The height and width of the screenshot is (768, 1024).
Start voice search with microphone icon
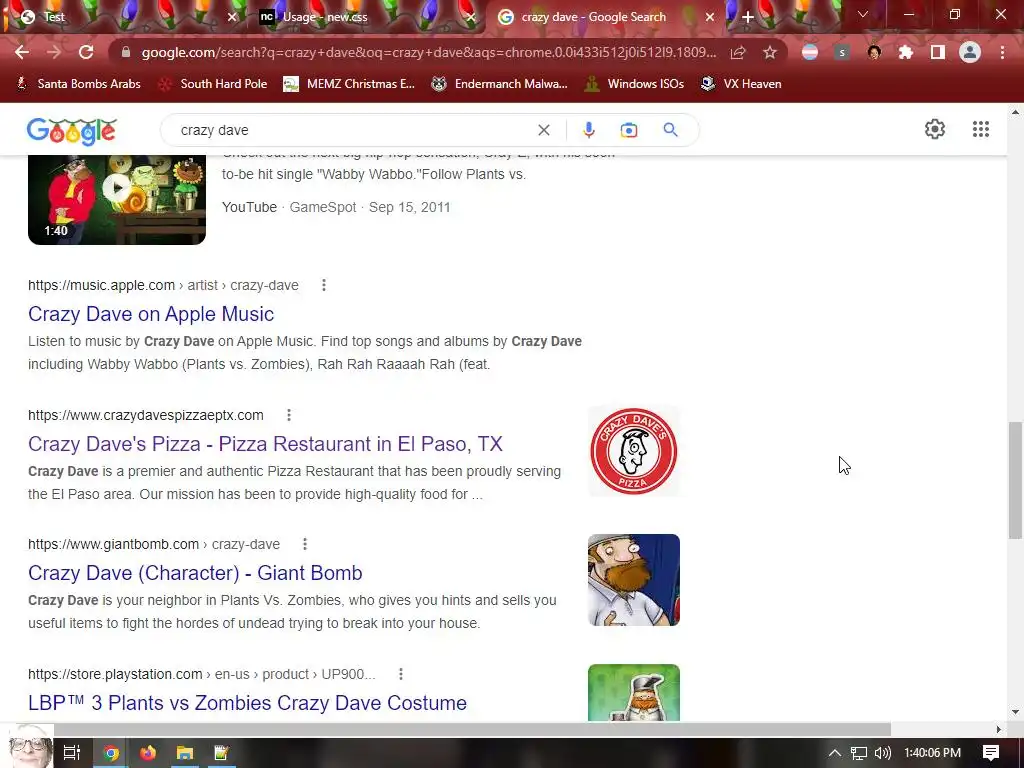click(x=588, y=130)
